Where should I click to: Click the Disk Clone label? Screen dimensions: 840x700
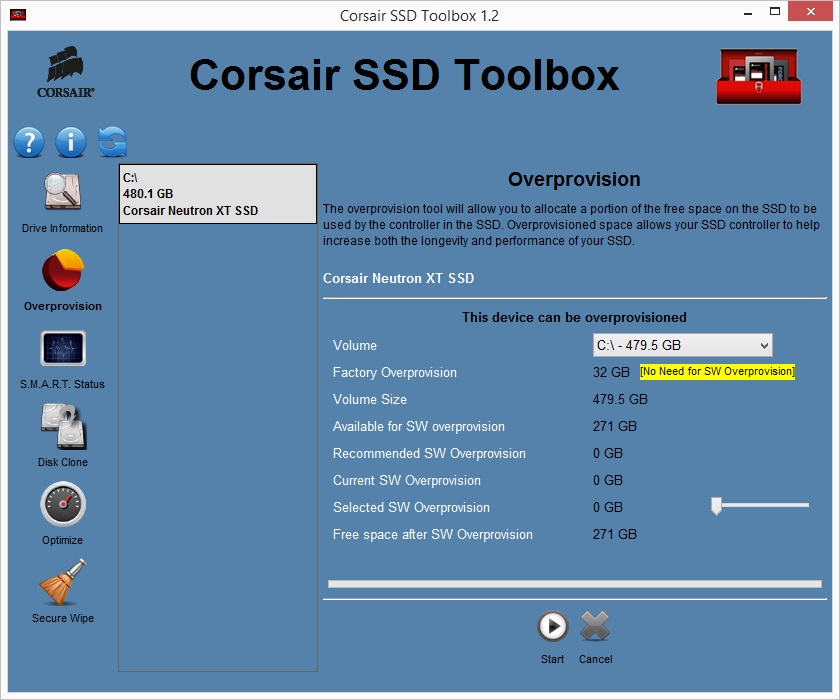[63, 462]
